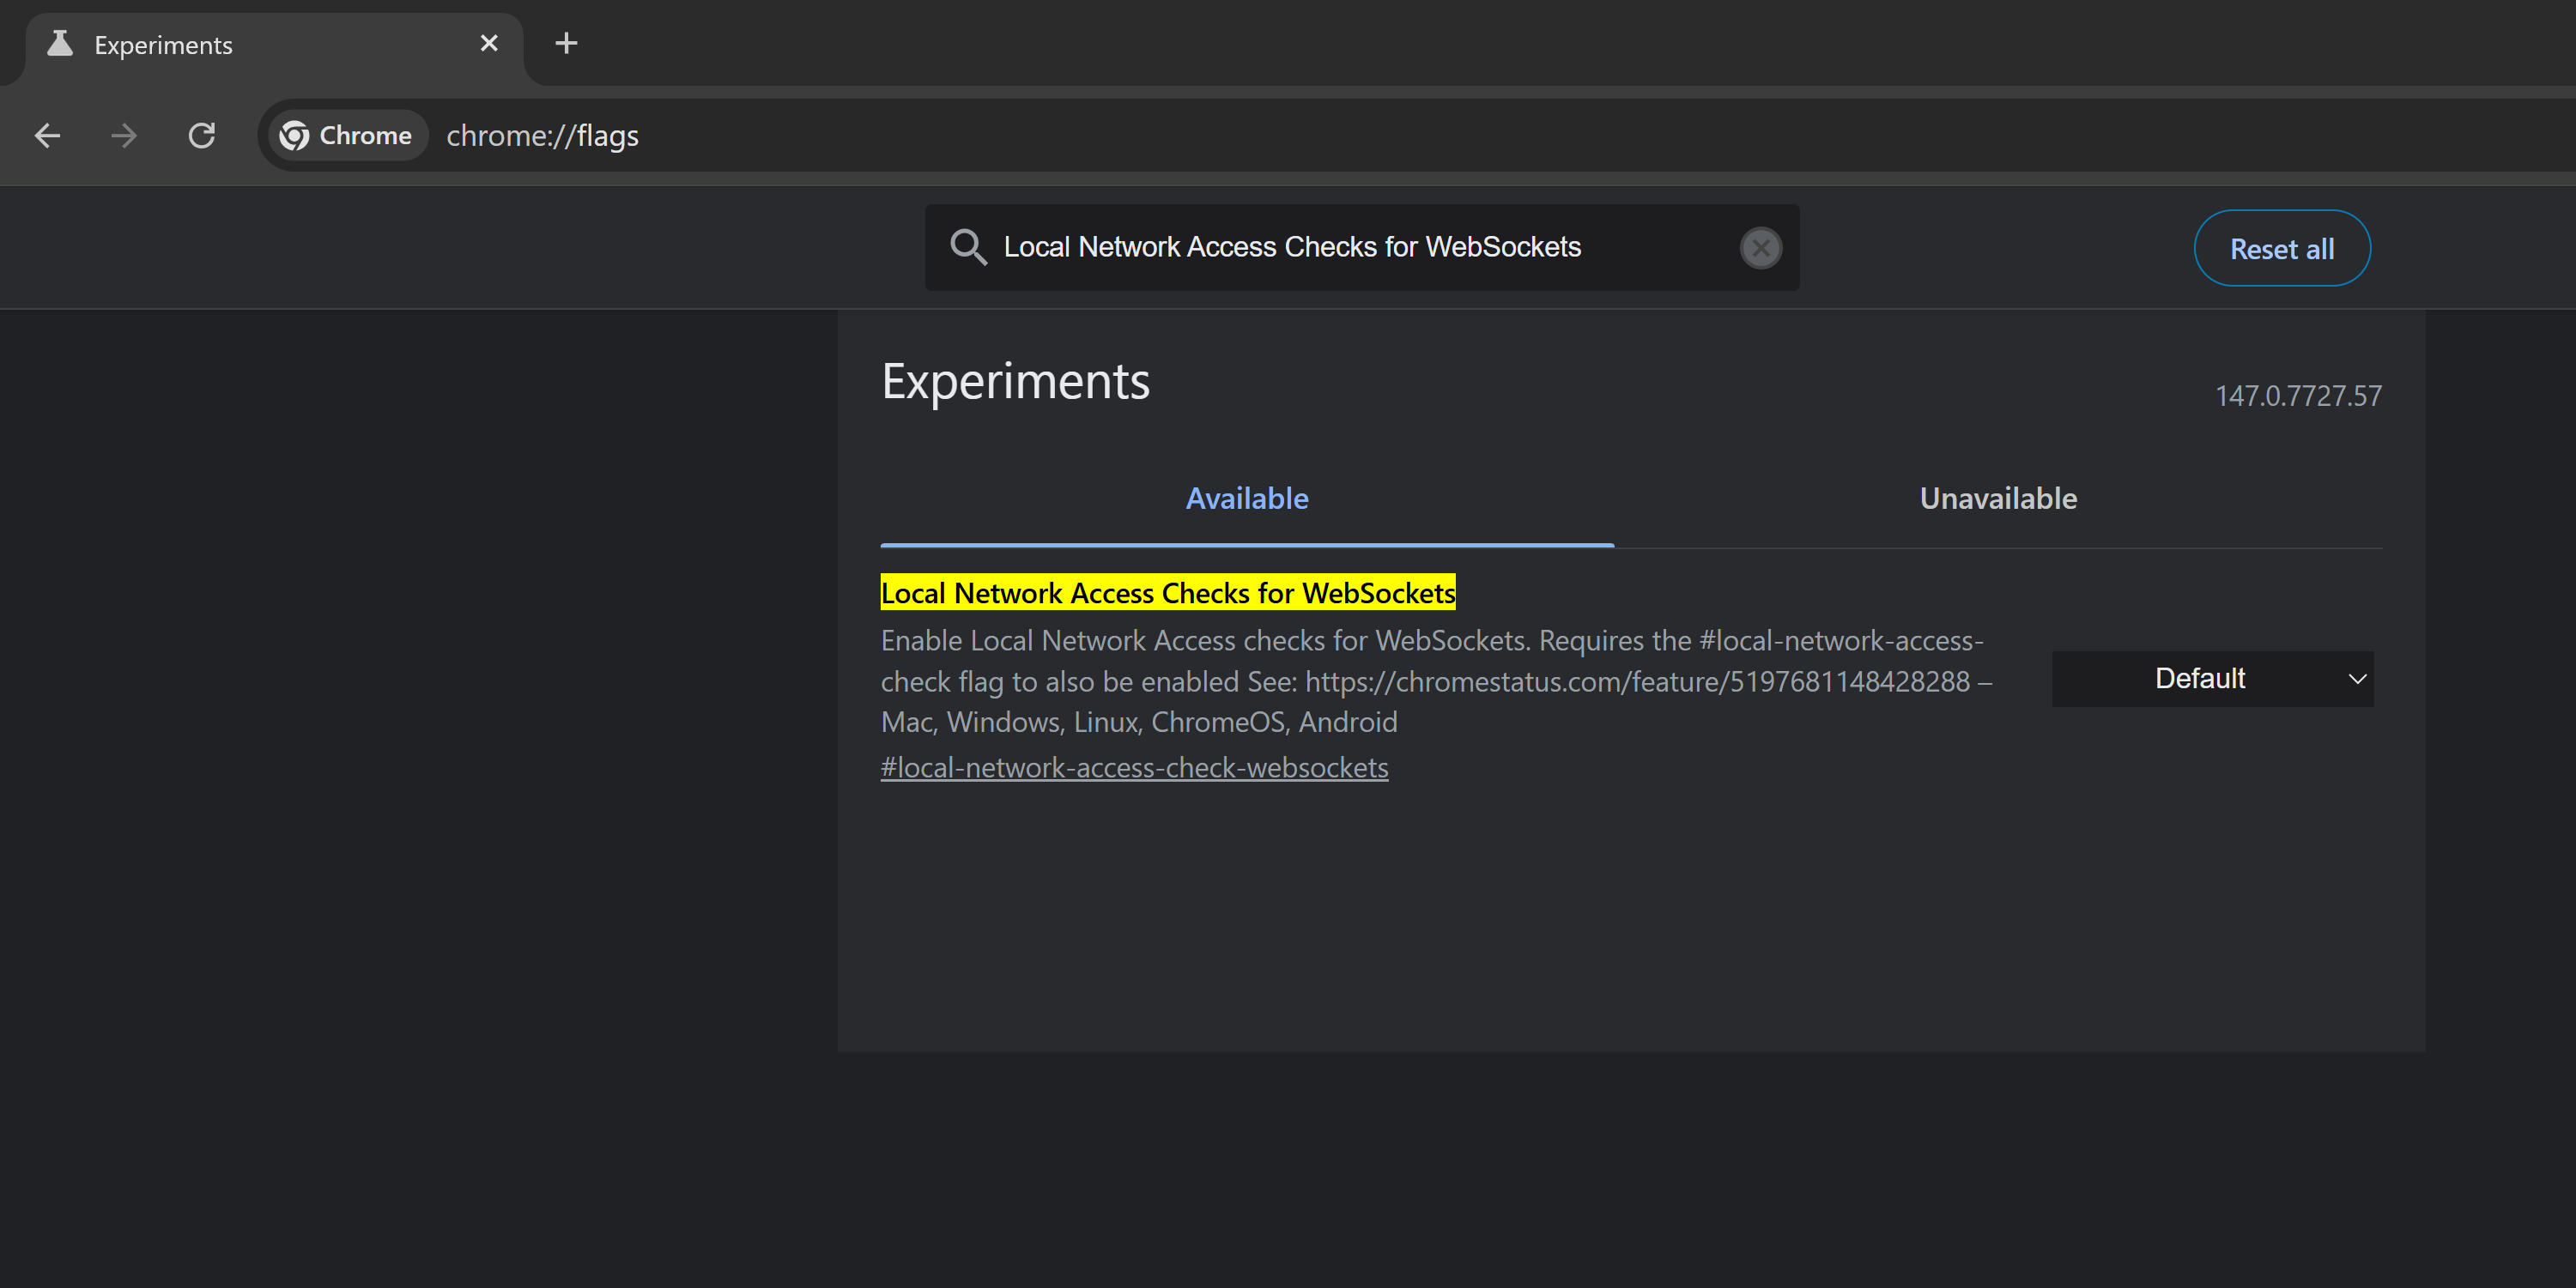Open the Default flag state dropdown
The width and height of the screenshot is (2576, 1288).
tap(2212, 679)
